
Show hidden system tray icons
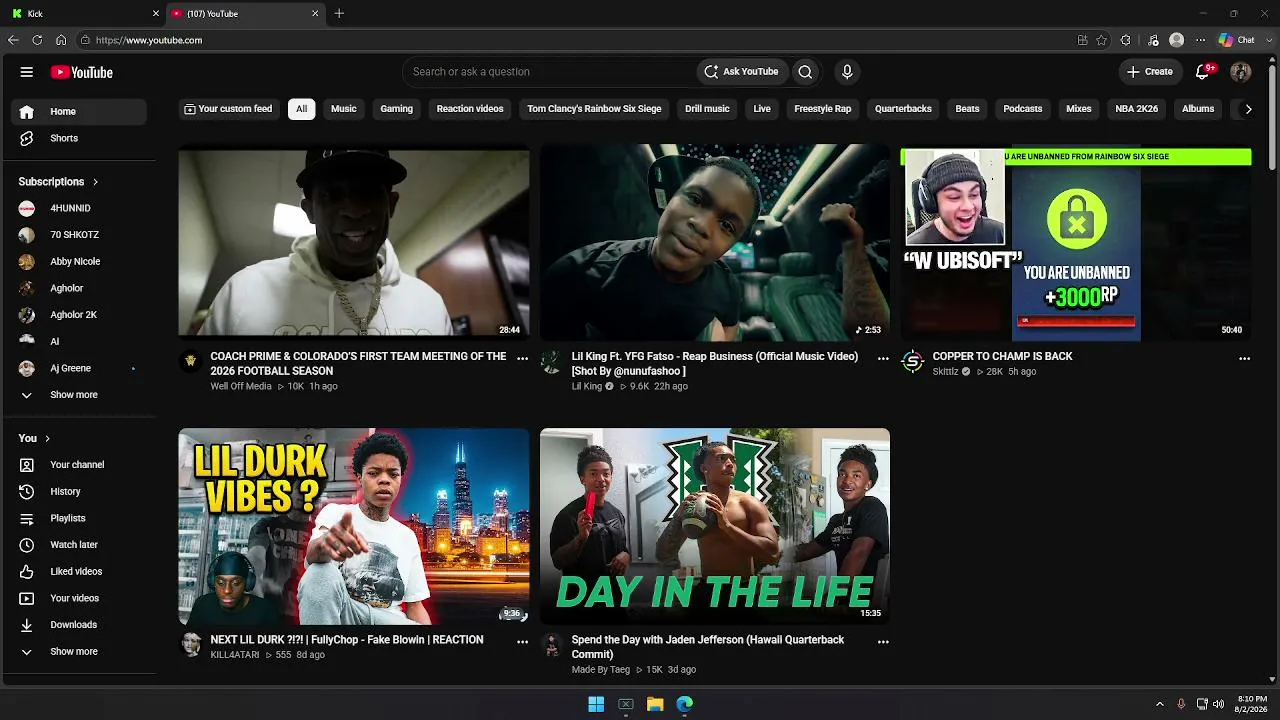(1160, 704)
